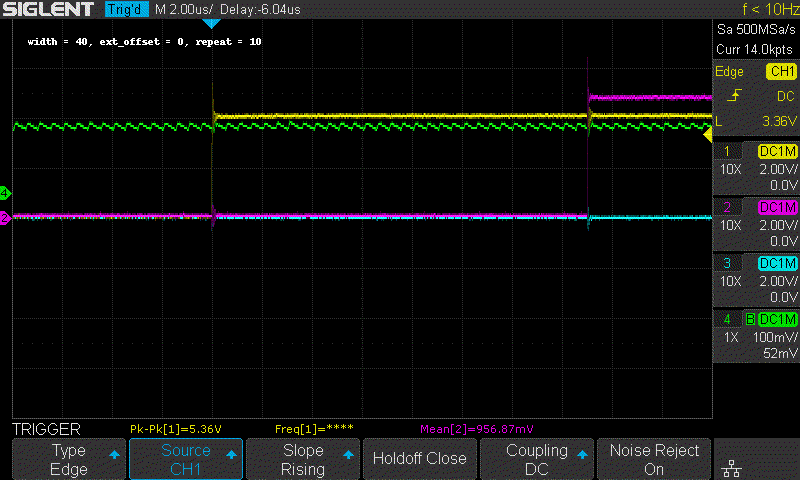800x480 pixels.
Task: Click the M 2.00us timebase readout
Action: pos(184,9)
